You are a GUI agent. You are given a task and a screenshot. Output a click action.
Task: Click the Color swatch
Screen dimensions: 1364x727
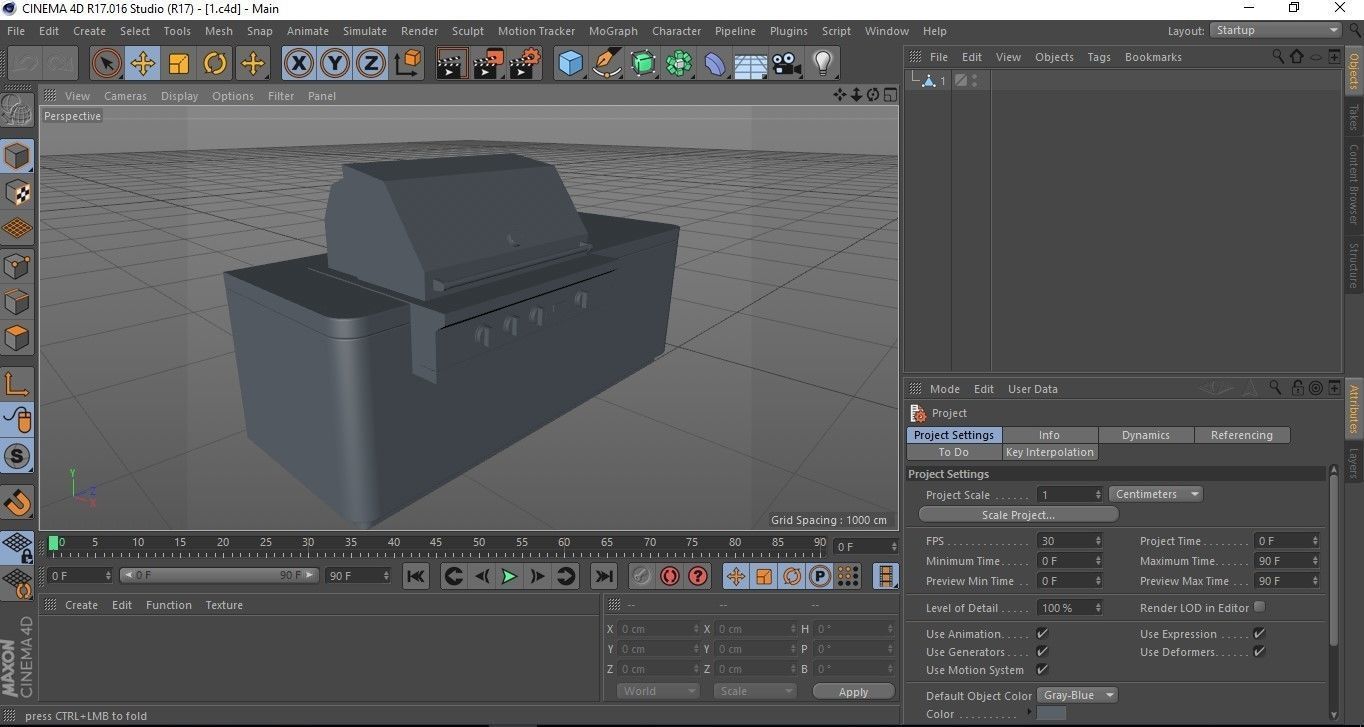tap(1051, 713)
